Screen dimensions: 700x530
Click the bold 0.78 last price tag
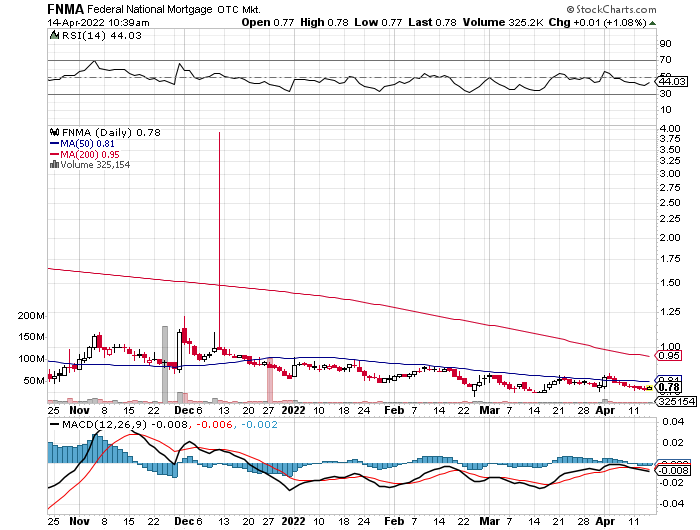point(668,387)
